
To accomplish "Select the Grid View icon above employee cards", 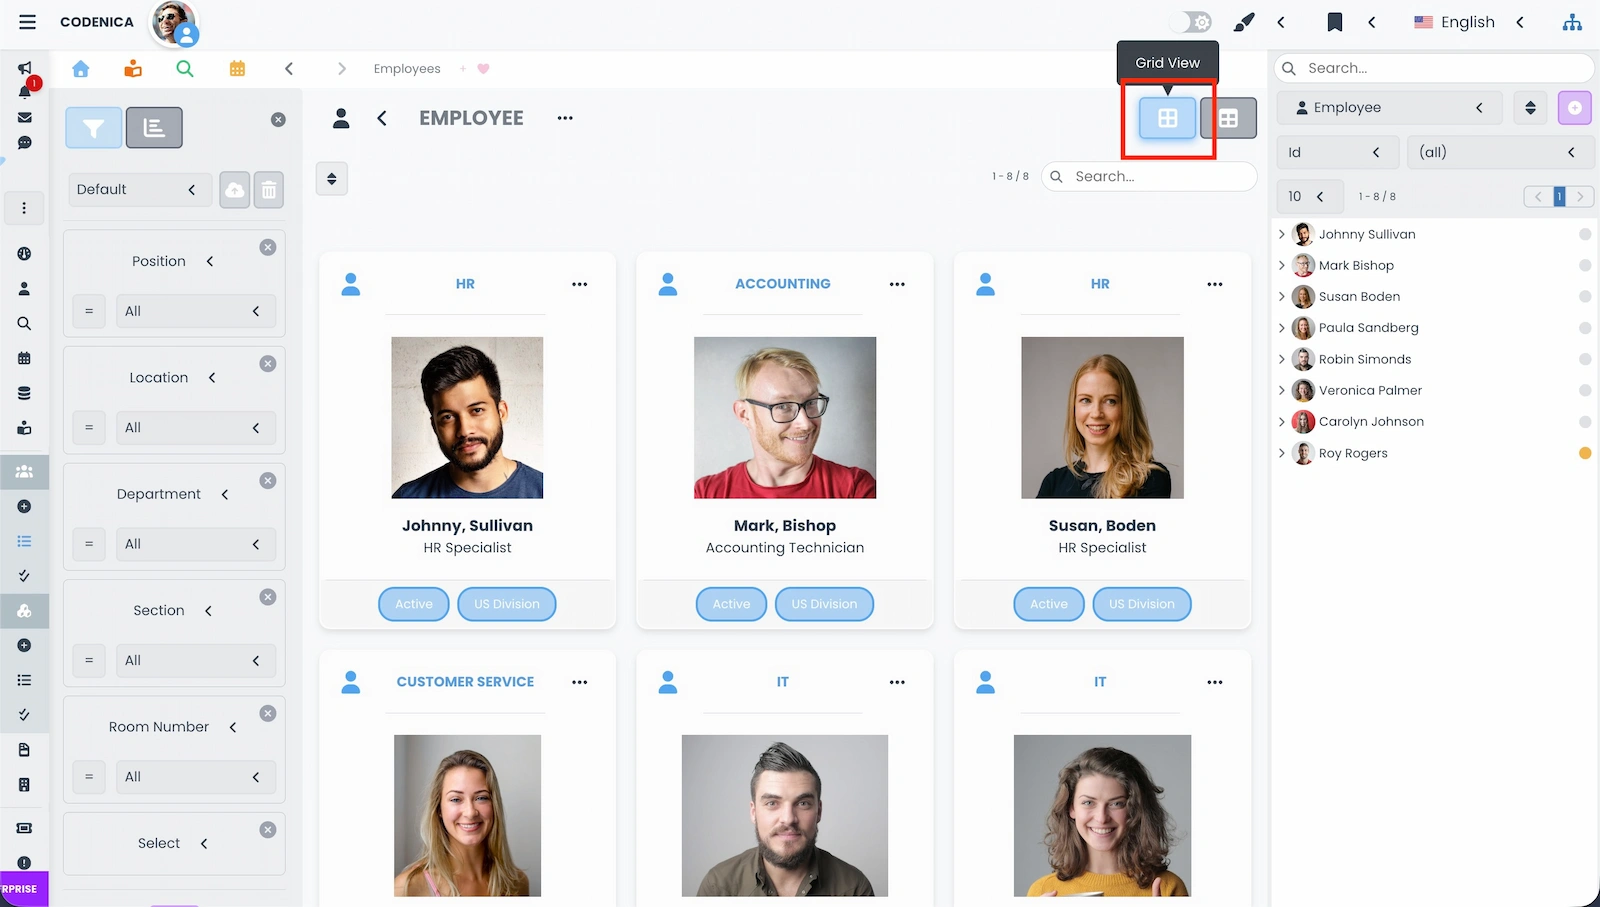I will (1167, 117).
